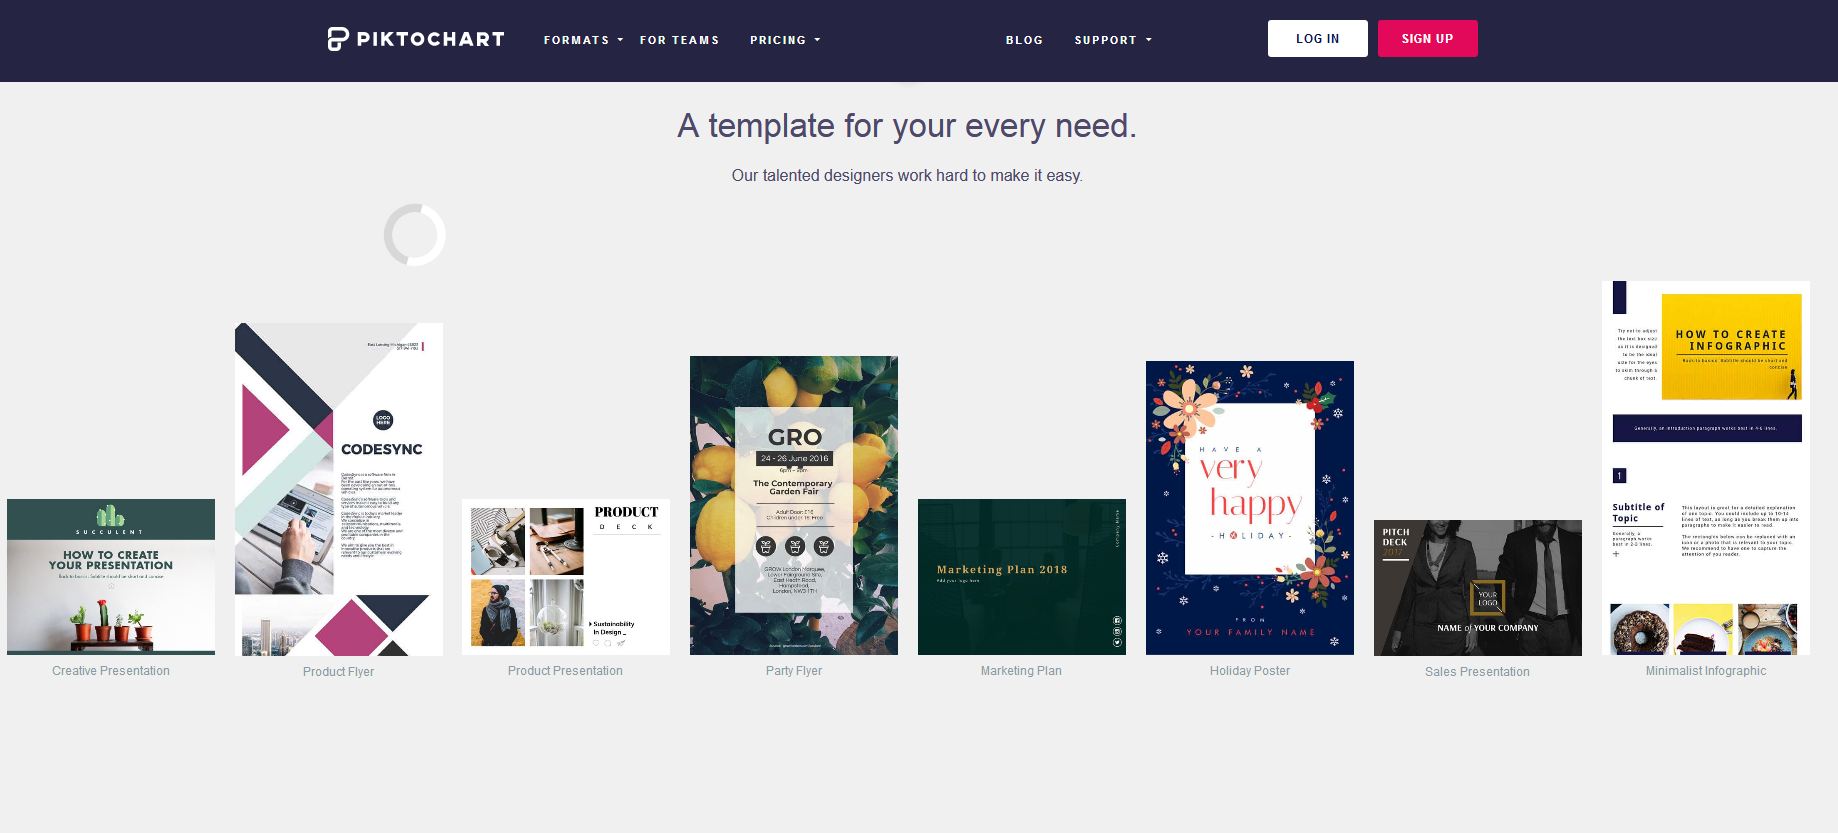Click the Holiday Poster caption link

tap(1250, 671)
